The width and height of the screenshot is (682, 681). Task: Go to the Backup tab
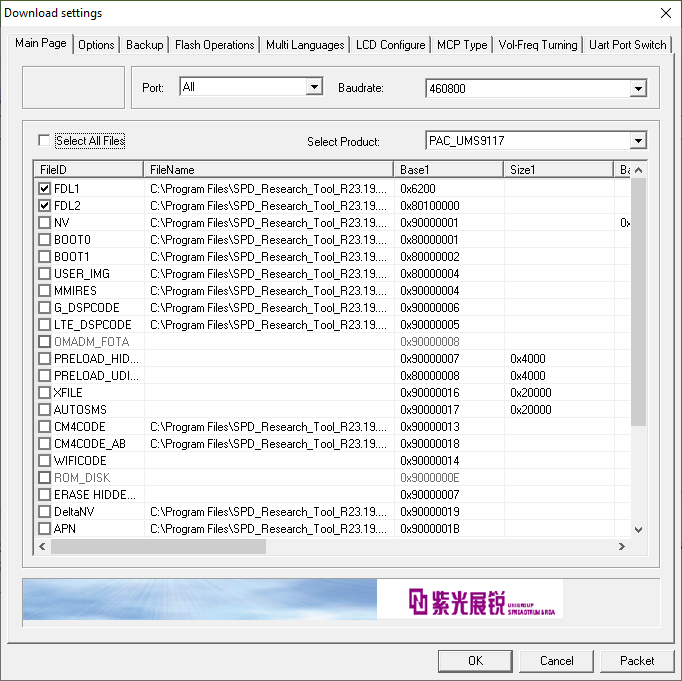tap(145, 45)
